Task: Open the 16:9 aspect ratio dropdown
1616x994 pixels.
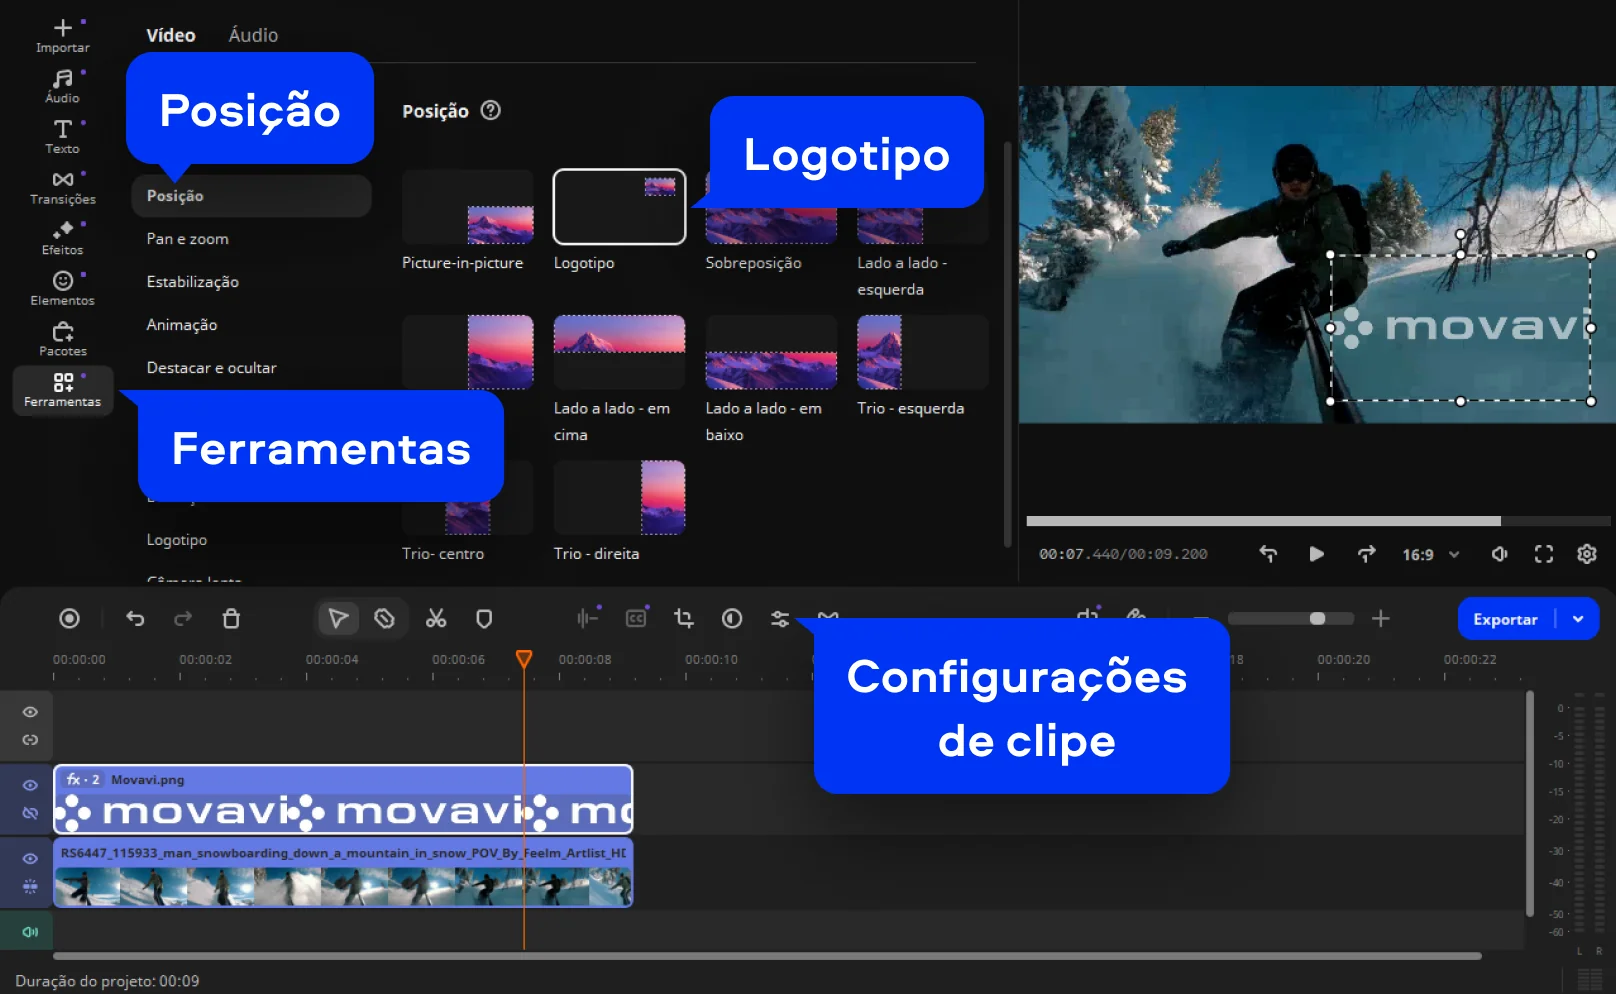Action: point(1430,554)
